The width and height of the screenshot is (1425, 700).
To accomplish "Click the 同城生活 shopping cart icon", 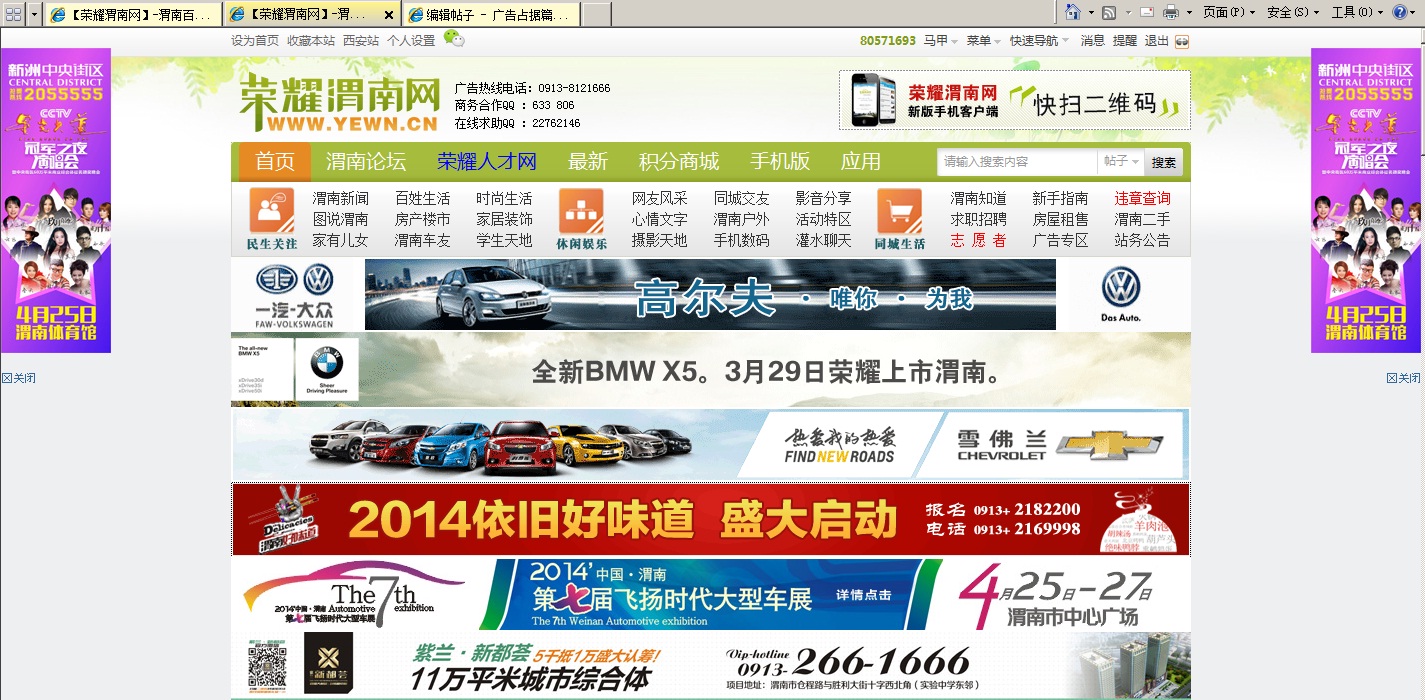I will point(899,211).
